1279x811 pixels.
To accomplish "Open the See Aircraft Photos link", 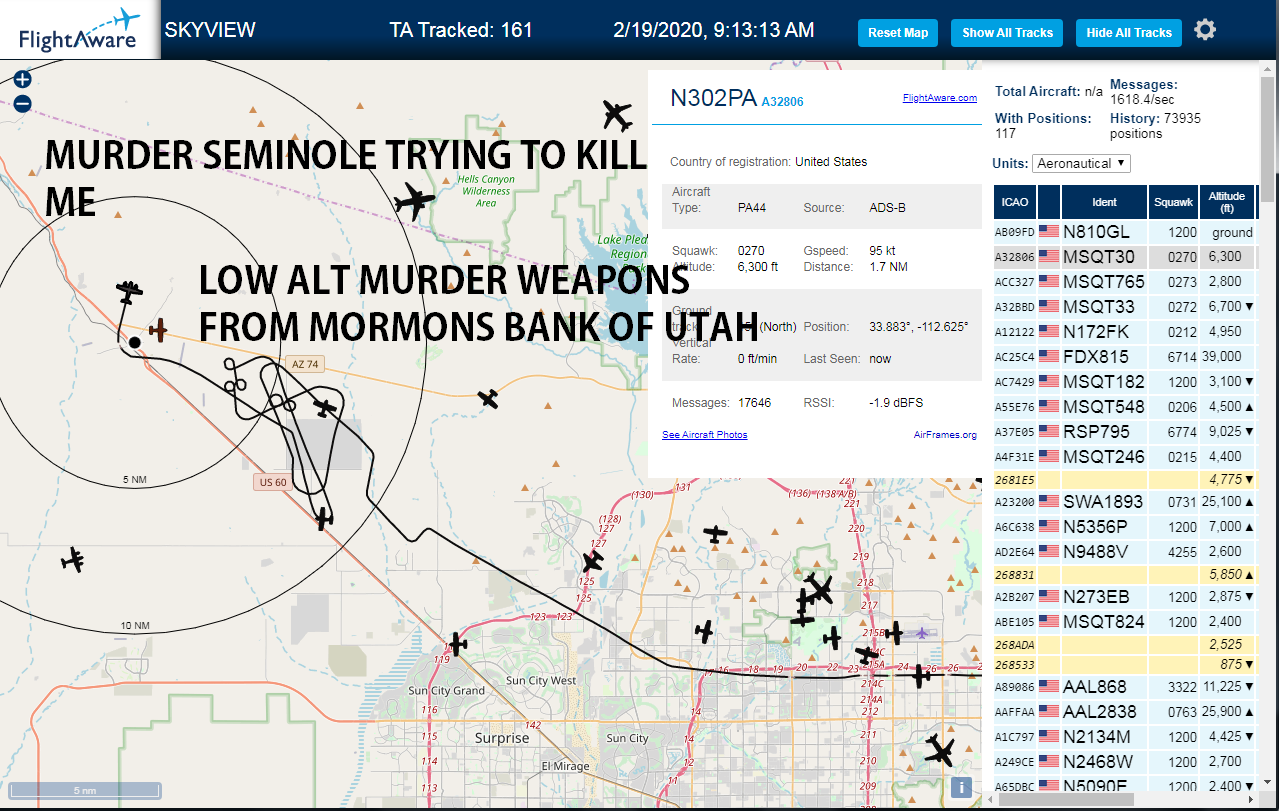I will click(704, 435).
